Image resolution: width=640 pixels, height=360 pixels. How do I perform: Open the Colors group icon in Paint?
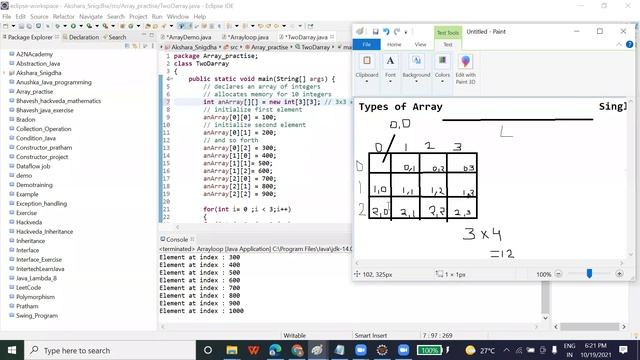[442, 61]
